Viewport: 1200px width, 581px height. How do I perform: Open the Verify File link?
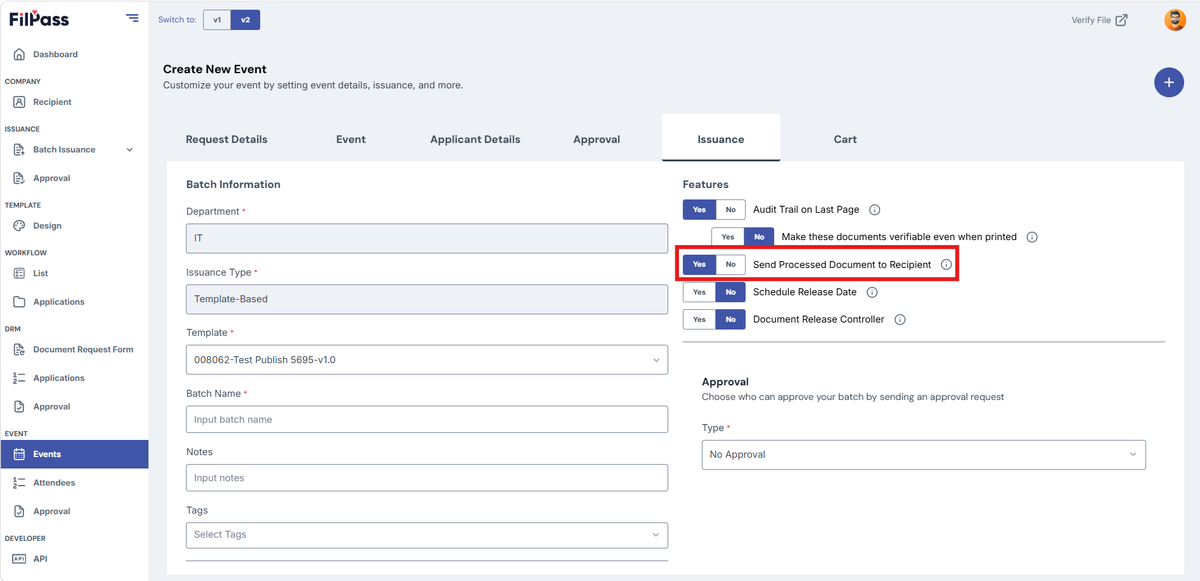point(1099,20)
